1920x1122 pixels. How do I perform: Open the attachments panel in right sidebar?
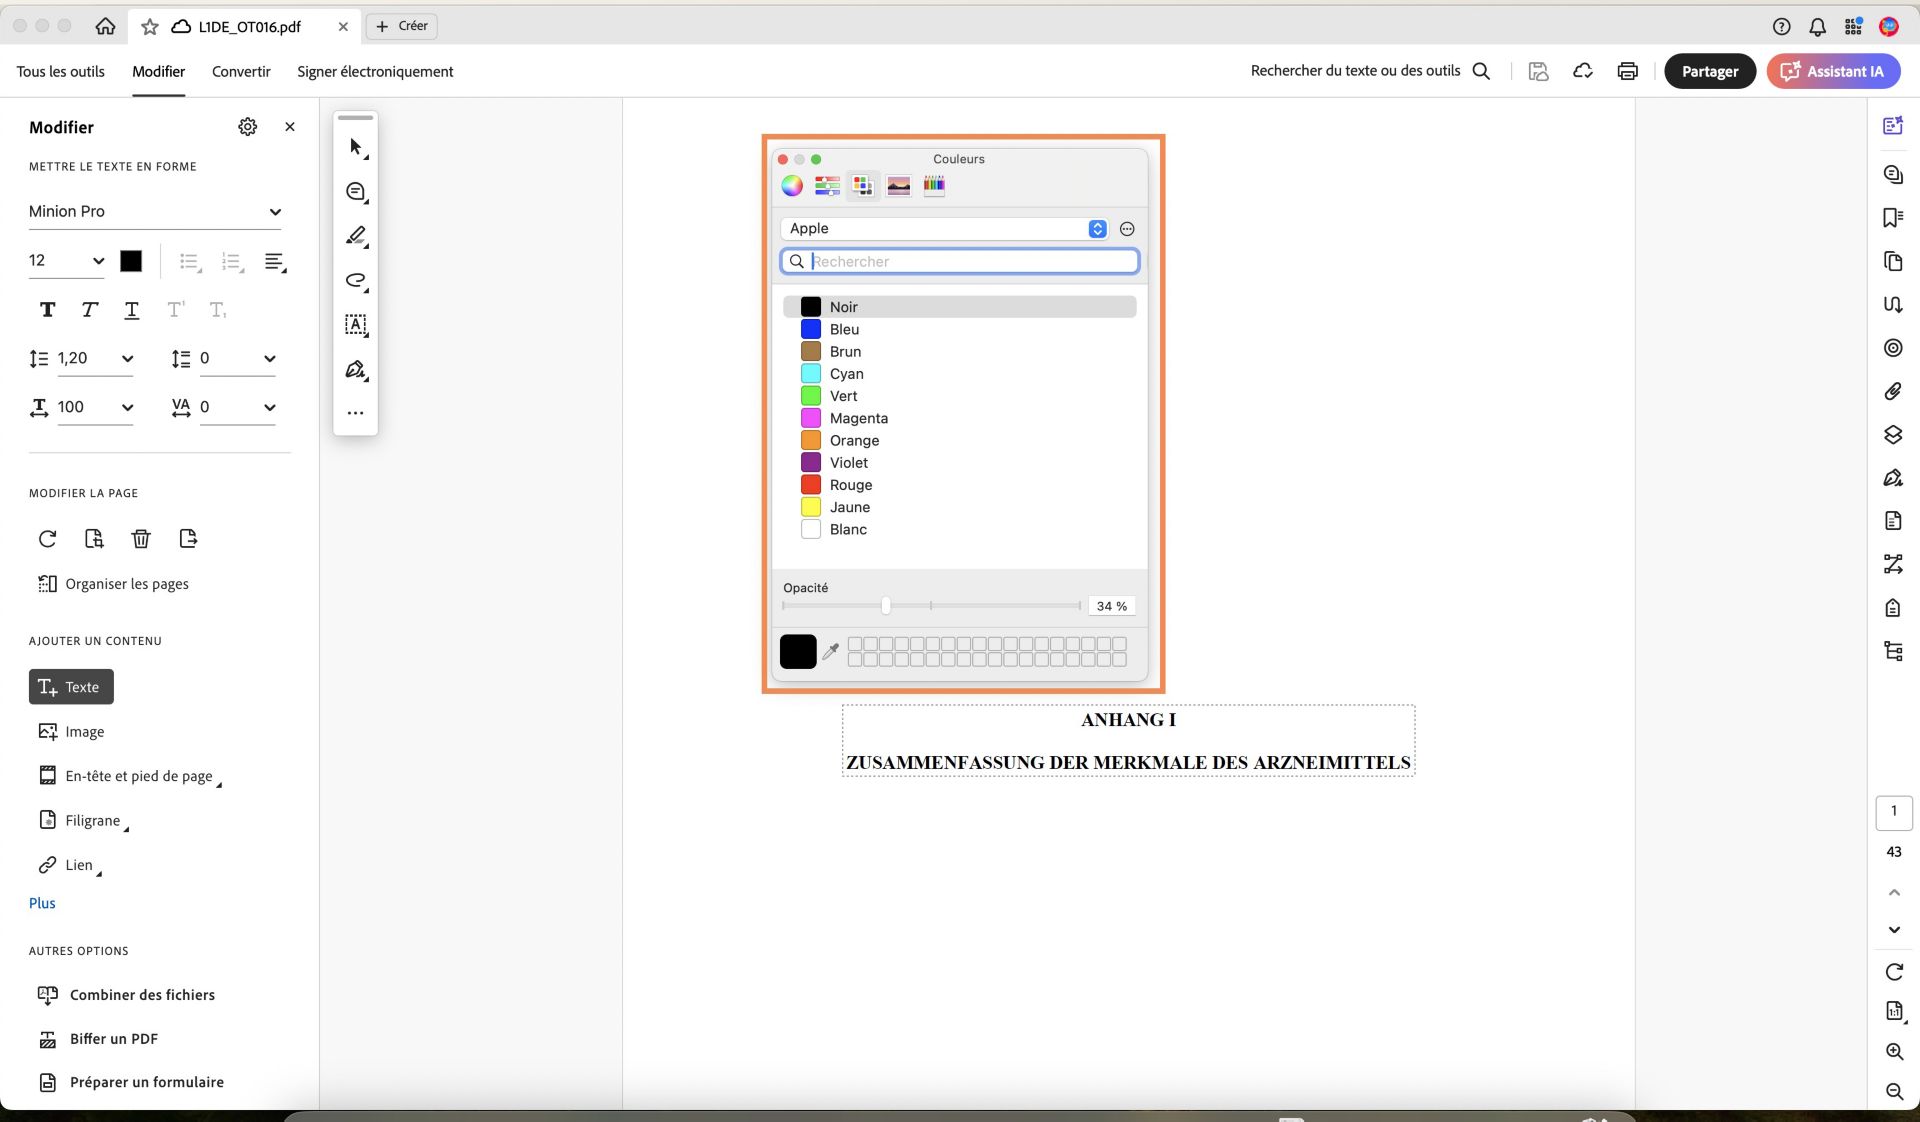coord(1893,392)
